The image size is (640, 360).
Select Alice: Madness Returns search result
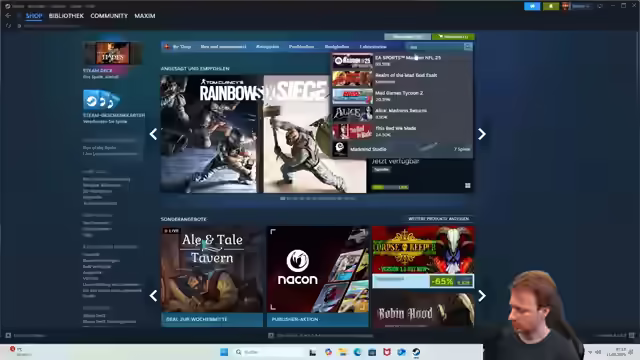pyautogui.click(x=402, y=113)
